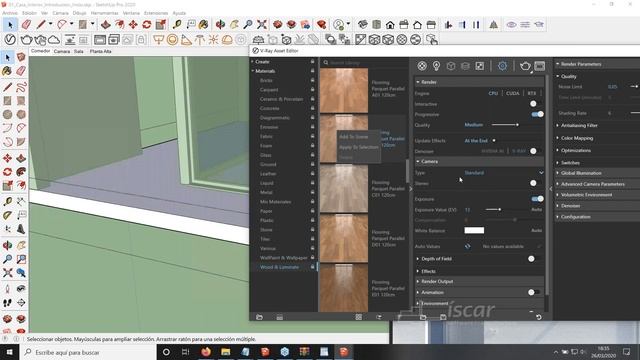Open library folder icon at bottom left
The width and height of the screenshot is (640, 360).
[x=259, y=317]
